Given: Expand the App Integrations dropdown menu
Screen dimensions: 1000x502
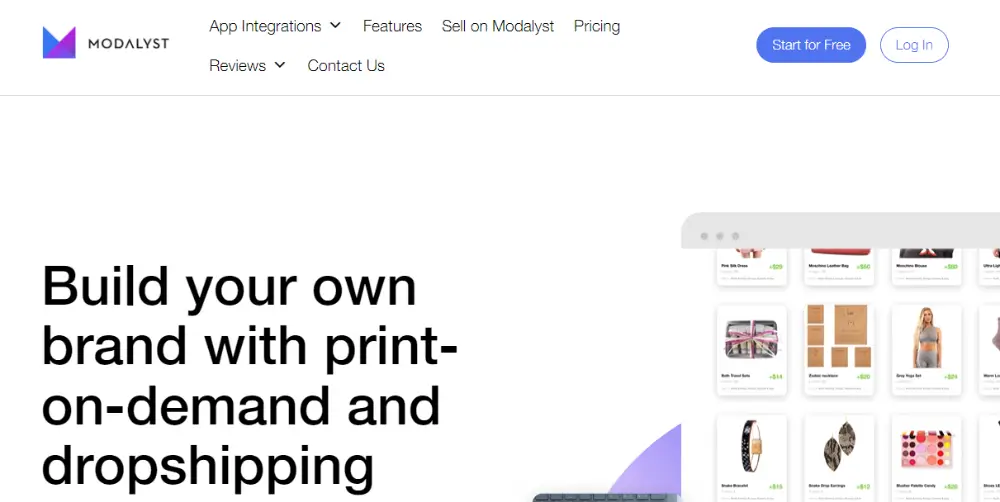Looking at the screenshot, I should pos(275,26).
